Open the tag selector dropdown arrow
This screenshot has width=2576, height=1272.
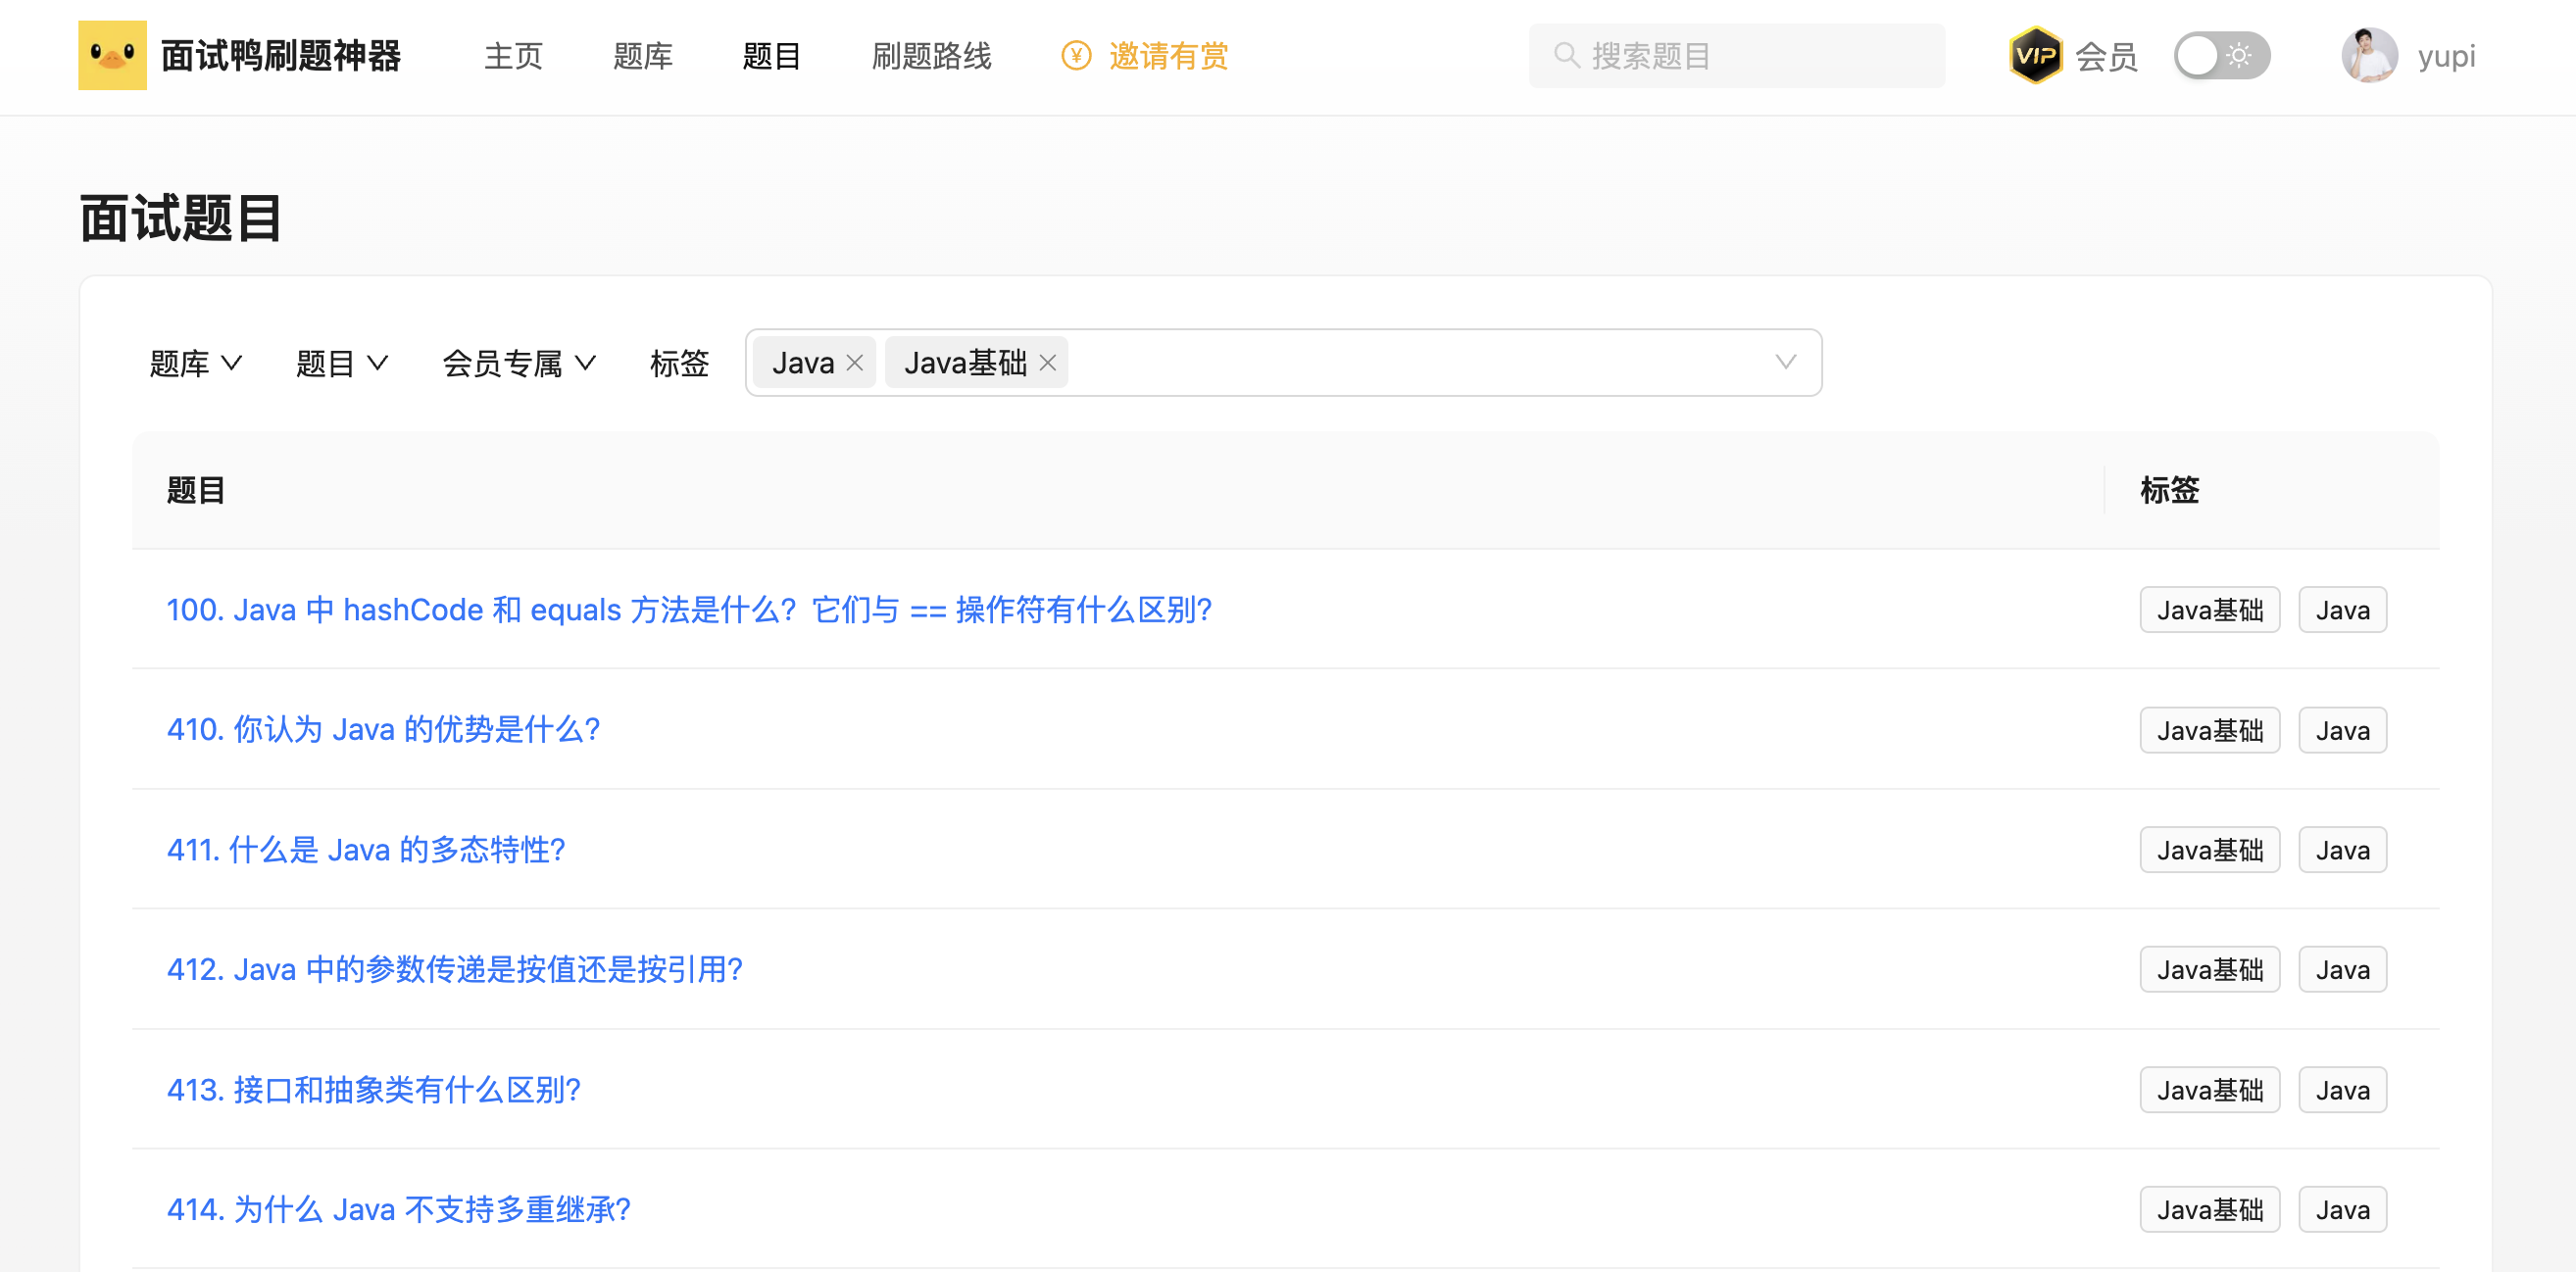point(1785,363)
